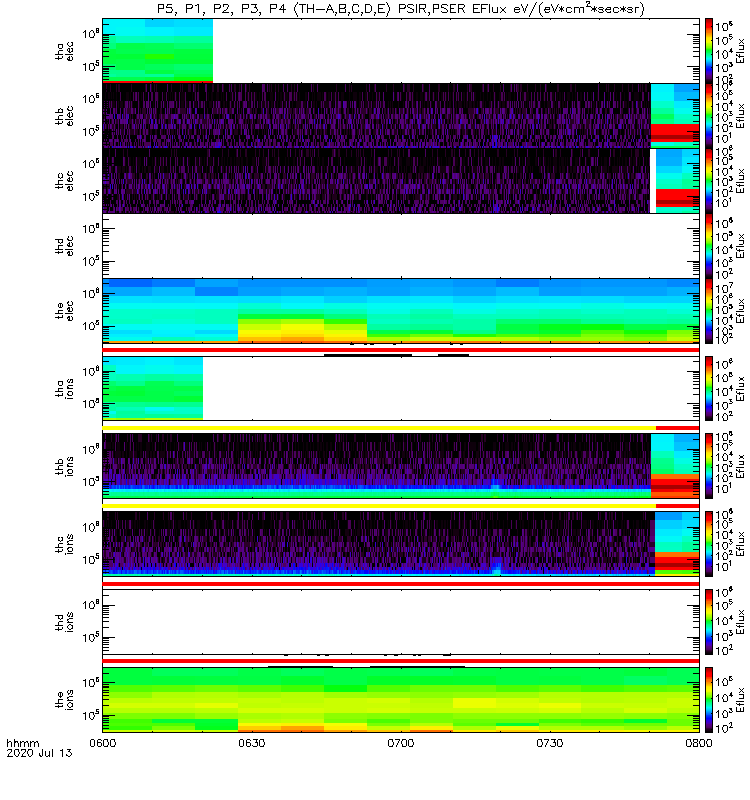
Task: Click the 'thc elec' axis label
Action: 64,181
